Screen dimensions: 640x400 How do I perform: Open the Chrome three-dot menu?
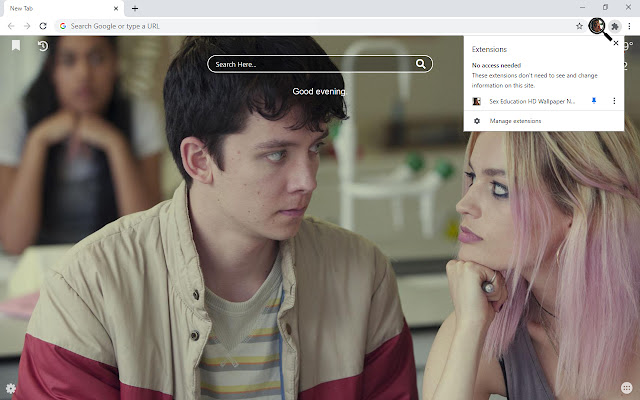(x=629, y=26)
